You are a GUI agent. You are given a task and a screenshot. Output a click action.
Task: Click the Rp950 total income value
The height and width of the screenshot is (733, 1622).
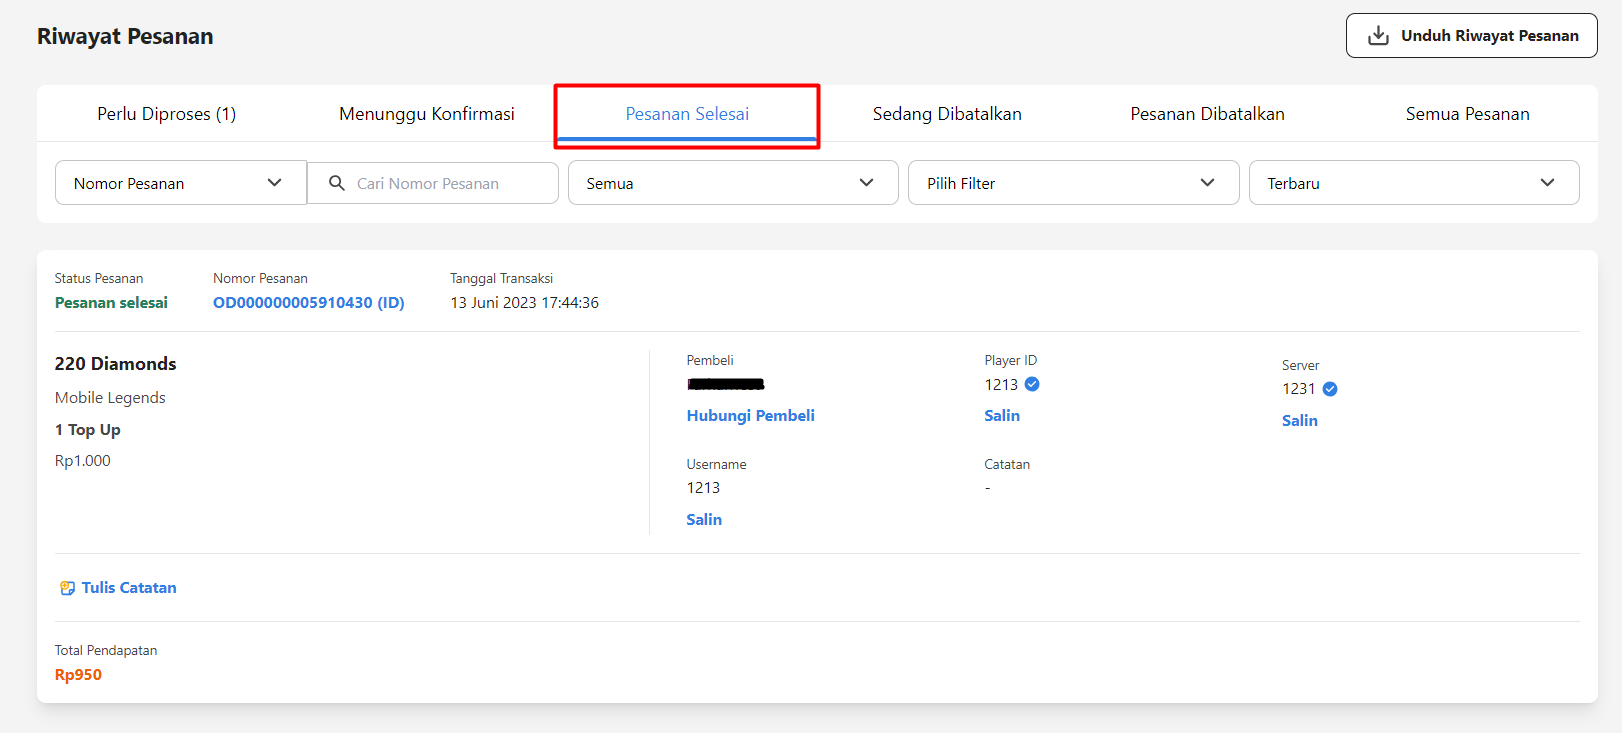[x=78, y=675]
